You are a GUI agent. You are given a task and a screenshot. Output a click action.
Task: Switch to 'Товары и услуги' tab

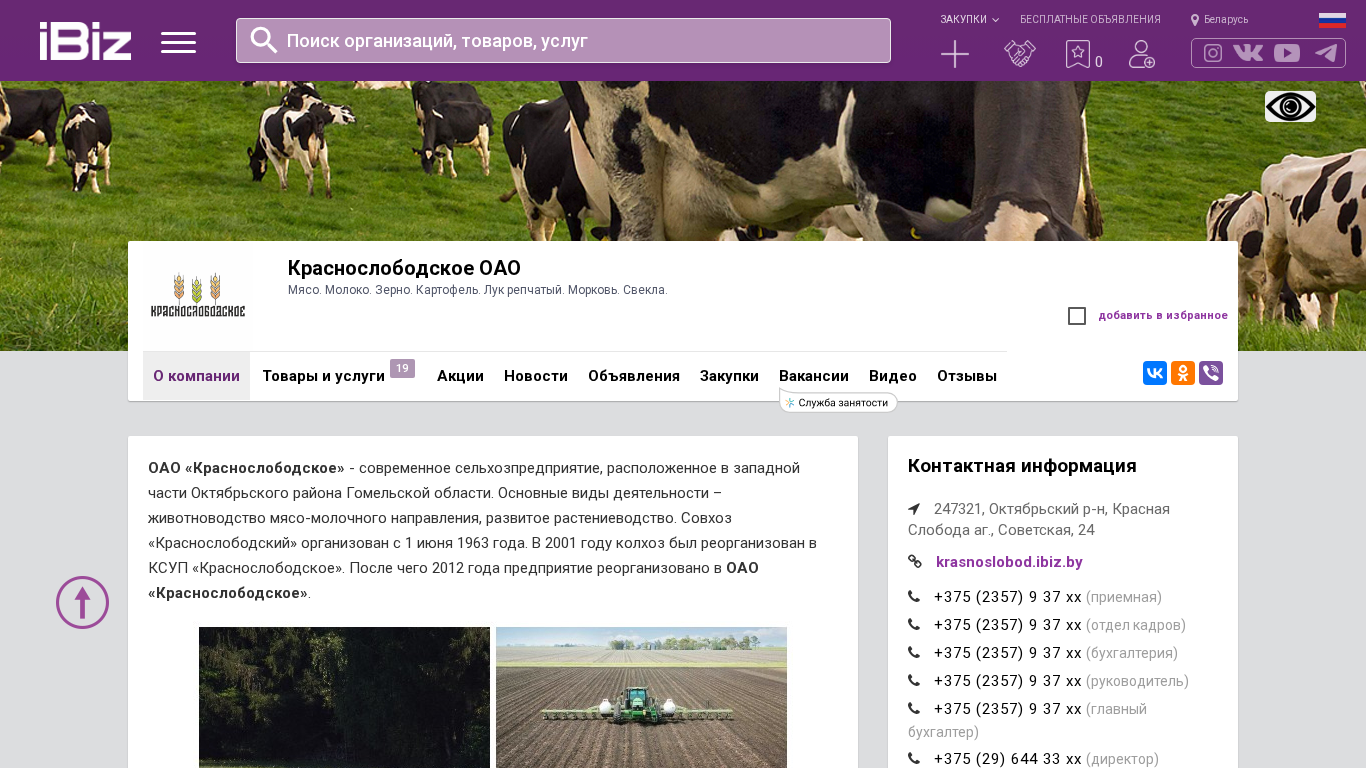(x=323, y=376)
